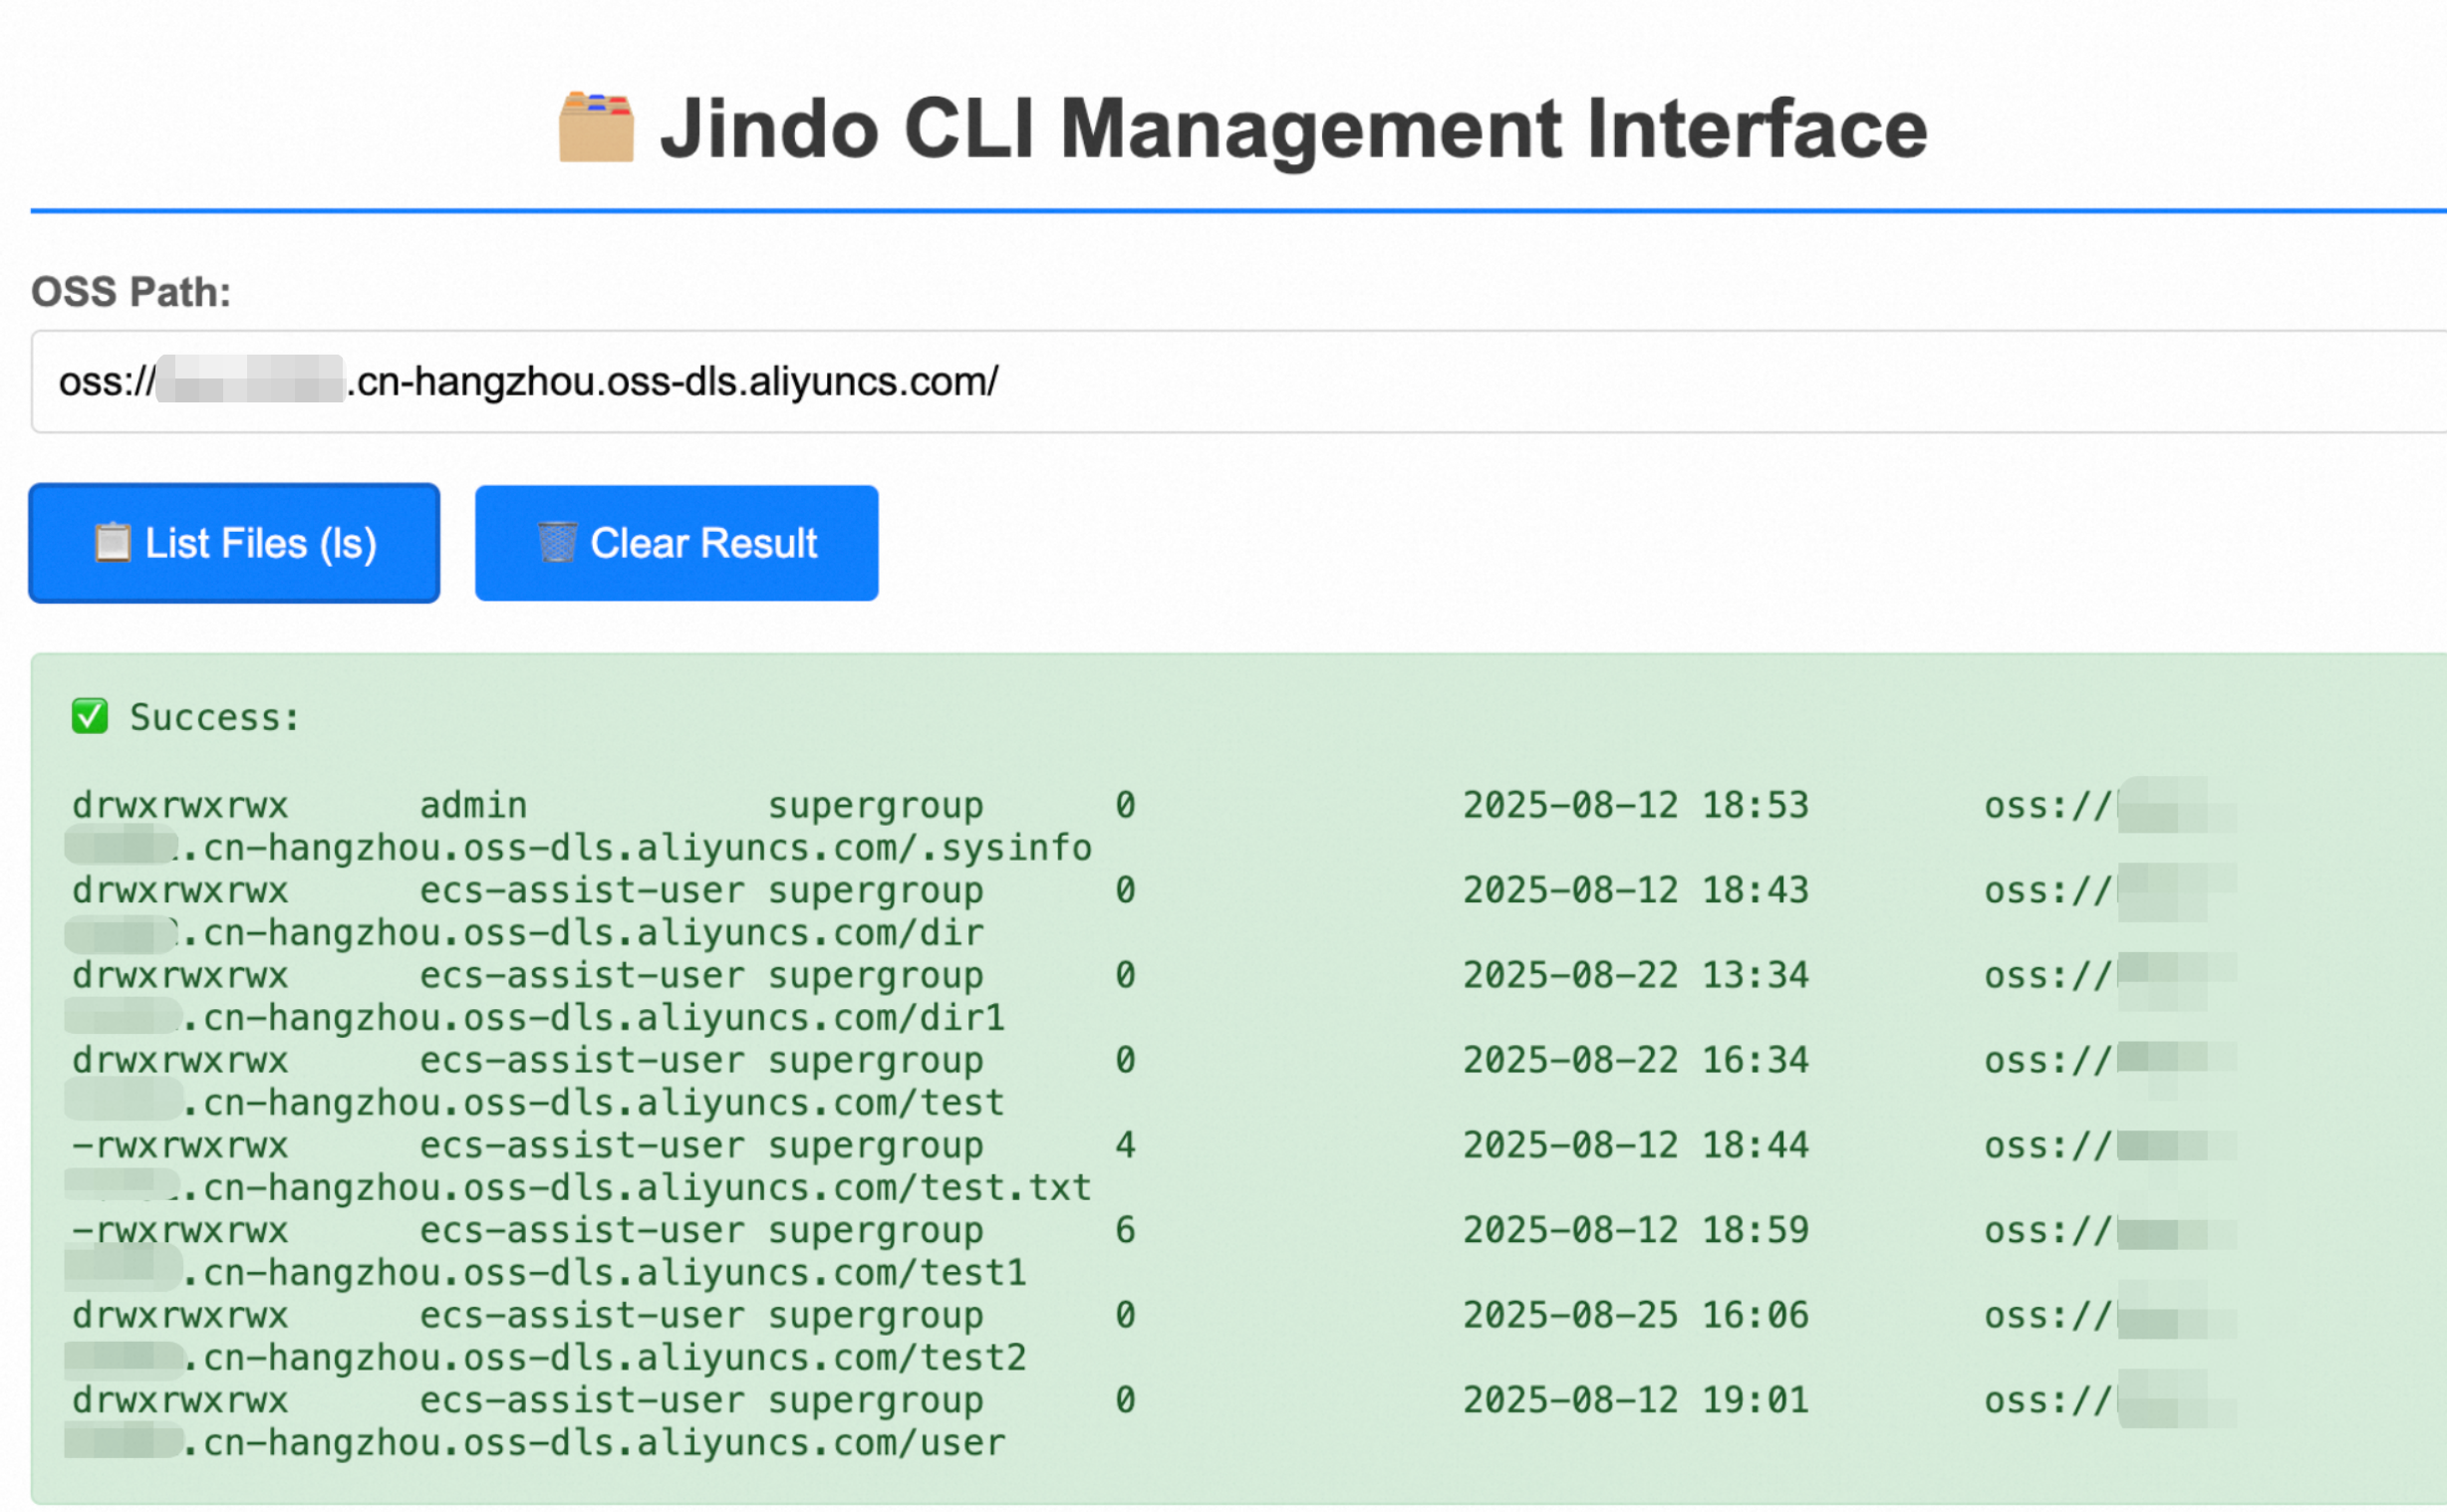Click the folder icon beside the page title
Image resolution: width=2447 pixels, height=1512 pixels.
click(596, 127)
